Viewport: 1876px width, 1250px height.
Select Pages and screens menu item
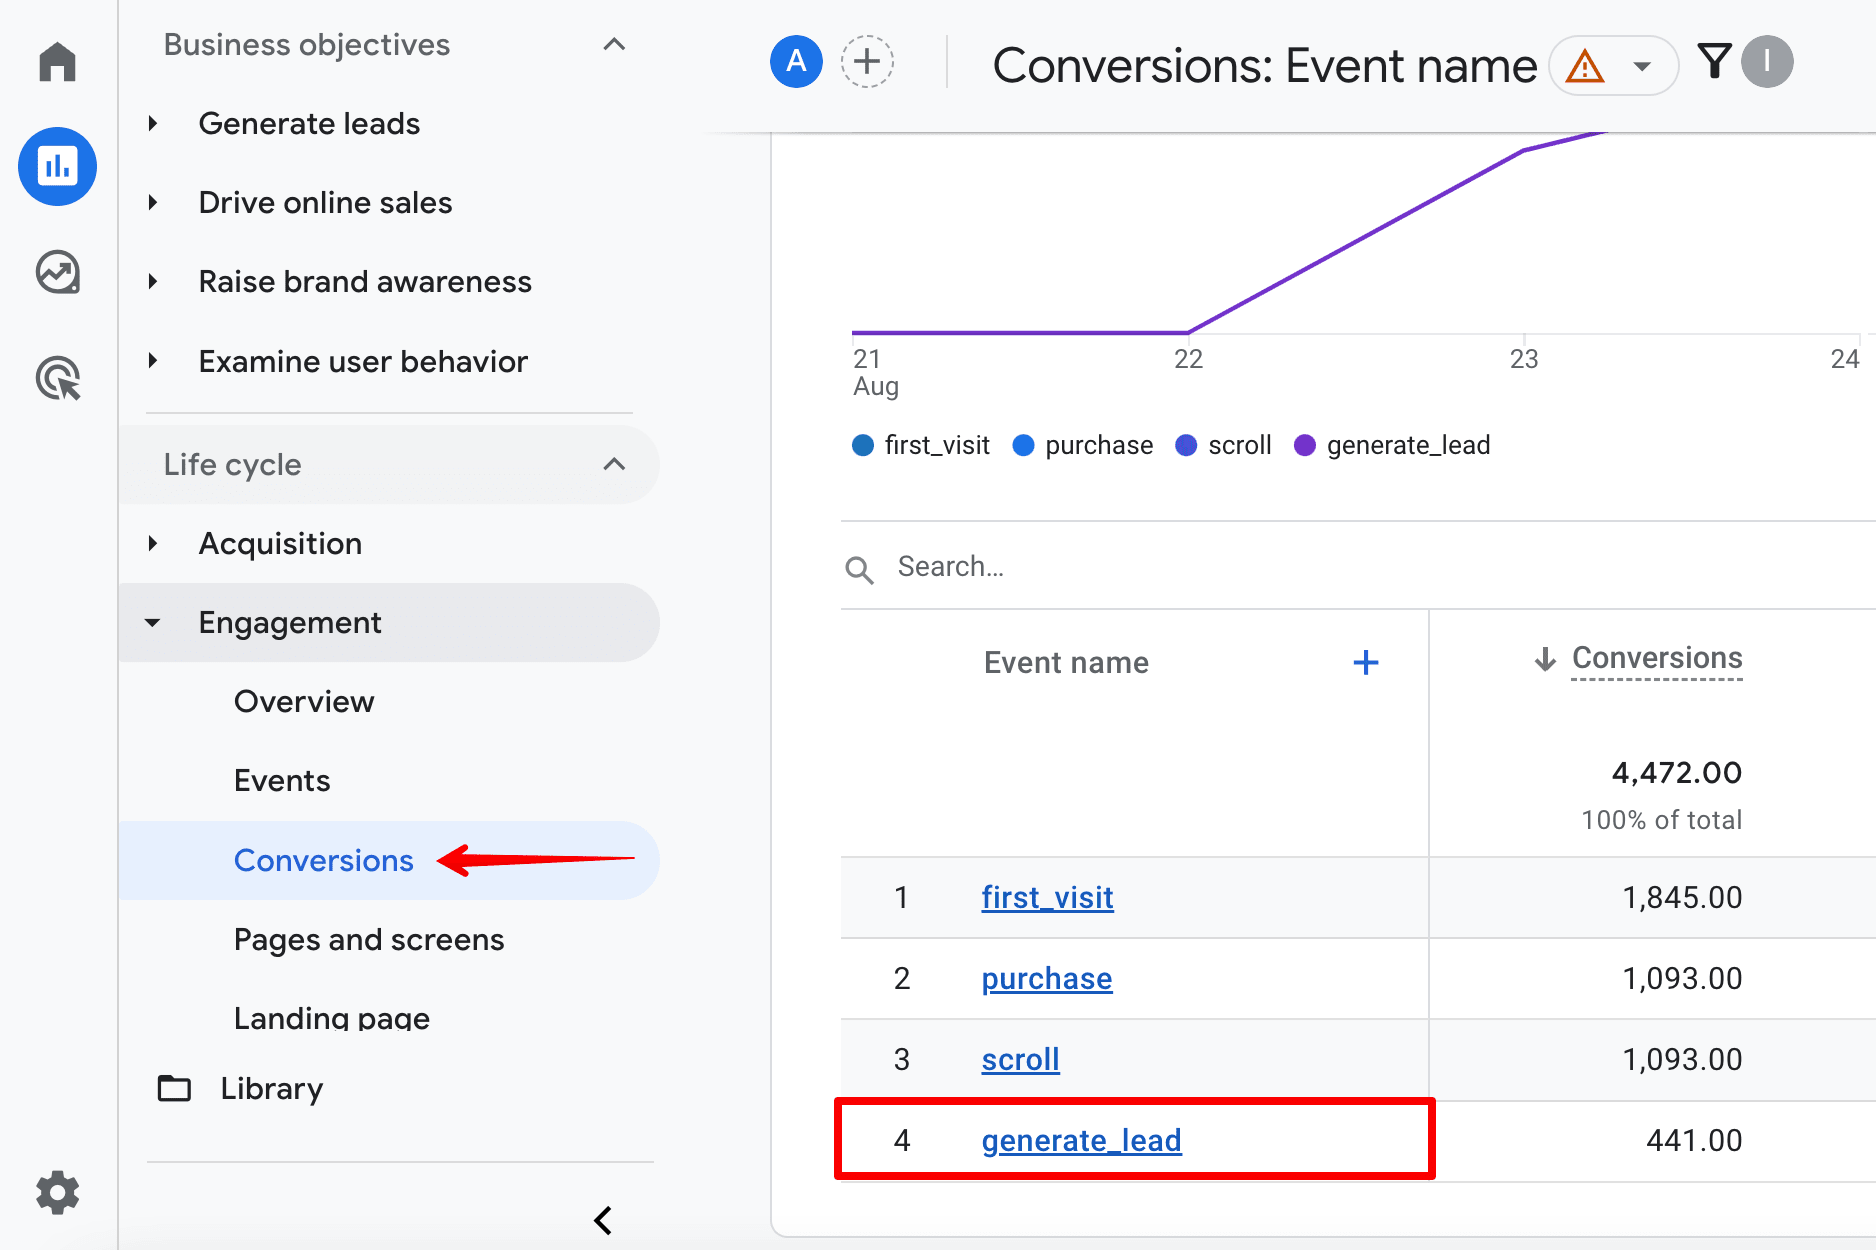pos(369,939)
